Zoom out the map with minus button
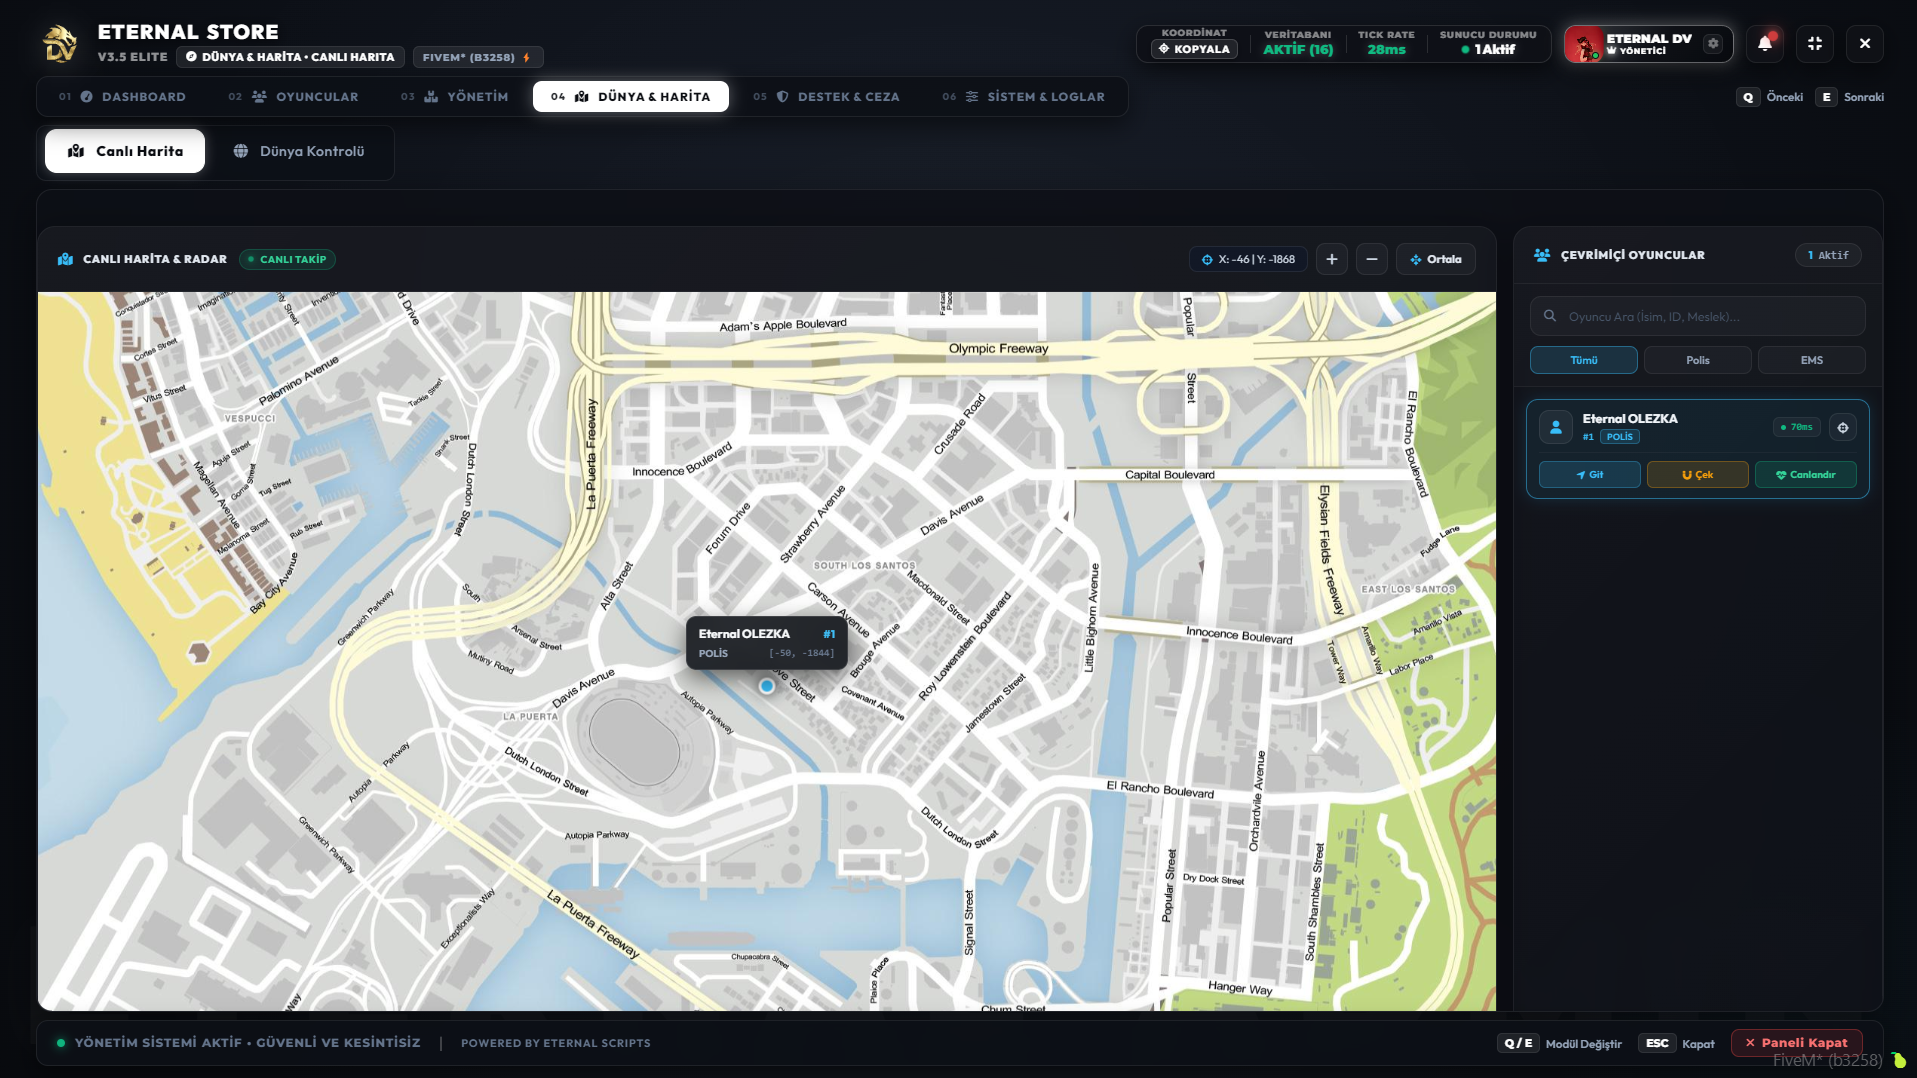1917x1078 pixels. 1372,260
